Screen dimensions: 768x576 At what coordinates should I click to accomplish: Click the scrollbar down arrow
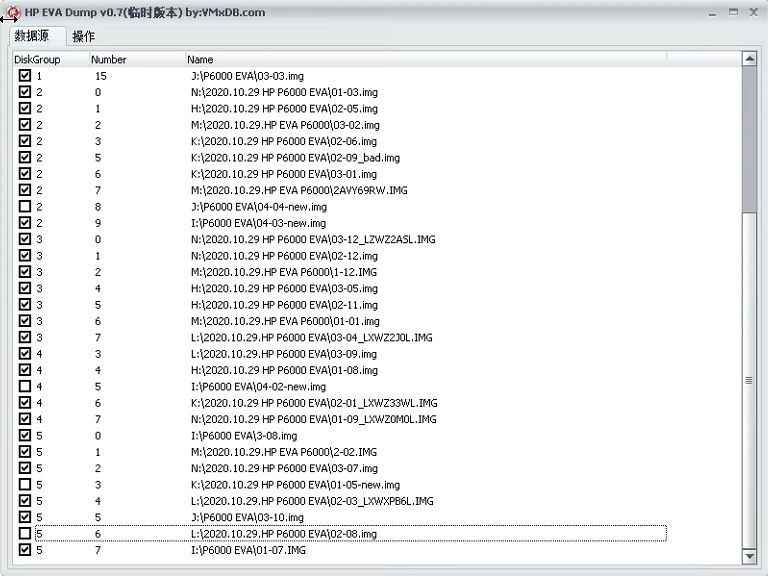pos(749,556)
